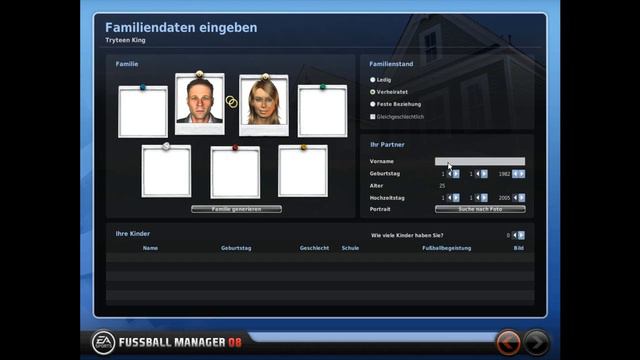Viewport: 640px width, 360px height.
Task: Decrease Geburtstag year 1982
Action: 516,174
